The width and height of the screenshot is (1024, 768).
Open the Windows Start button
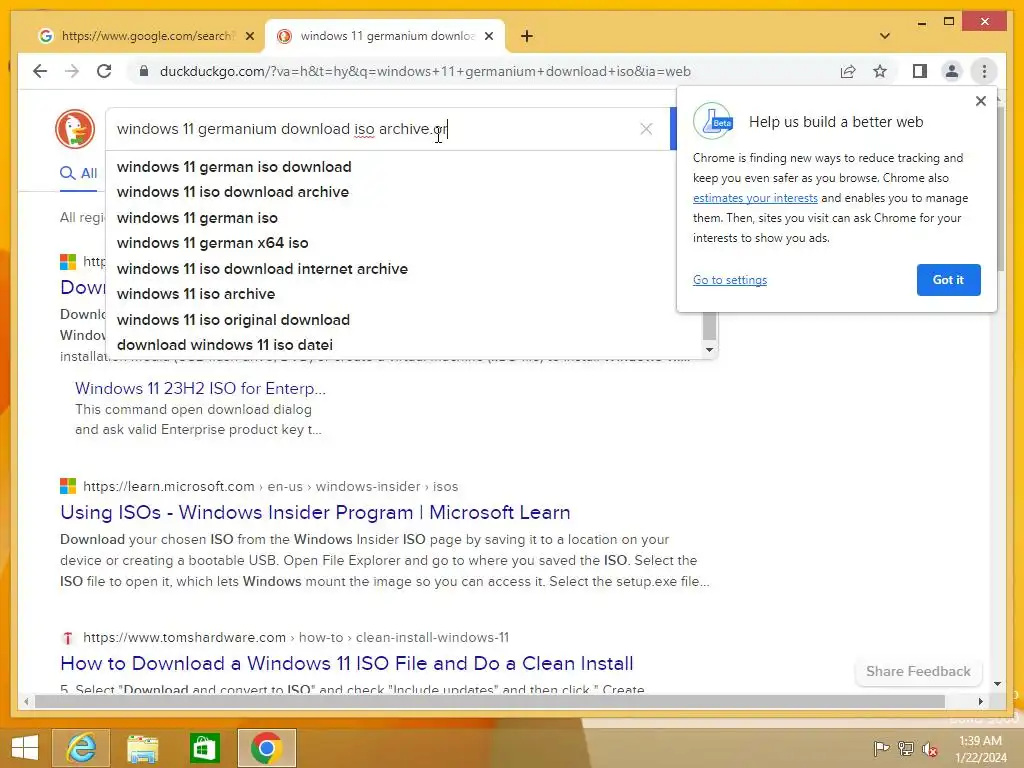click(25, 748)
